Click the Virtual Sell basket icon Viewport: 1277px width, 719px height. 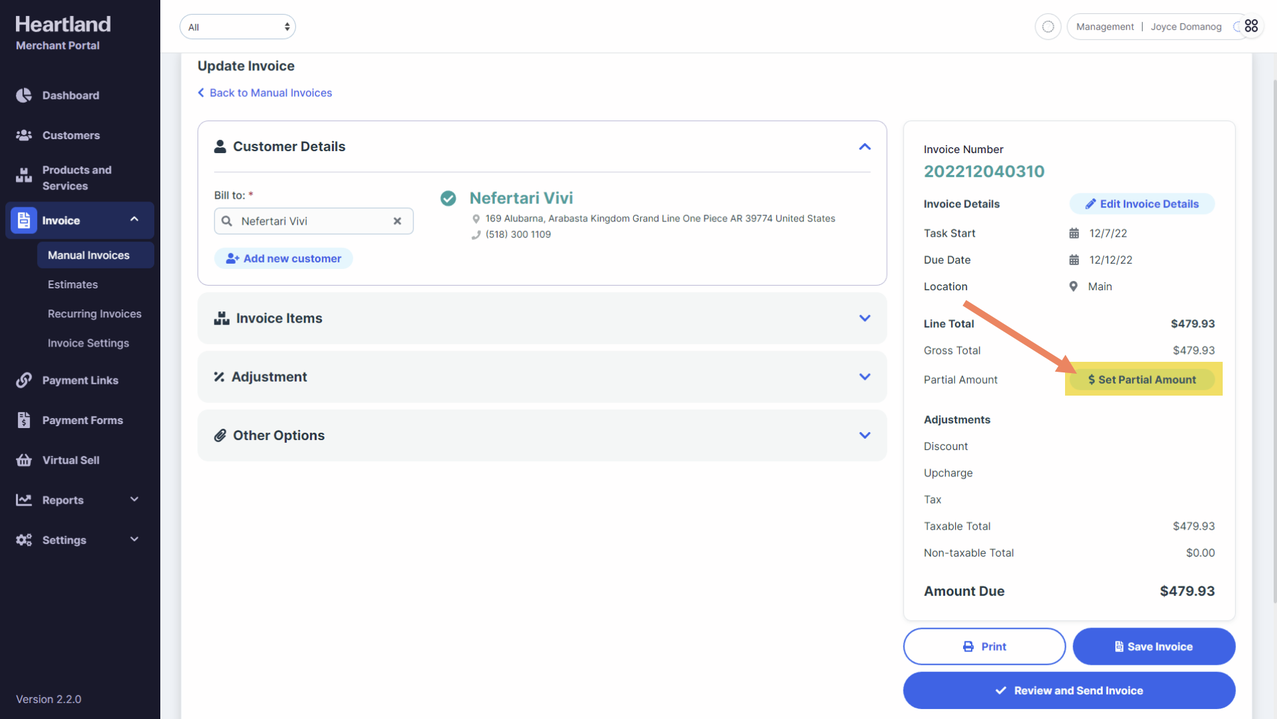click(x=24, y=460)
